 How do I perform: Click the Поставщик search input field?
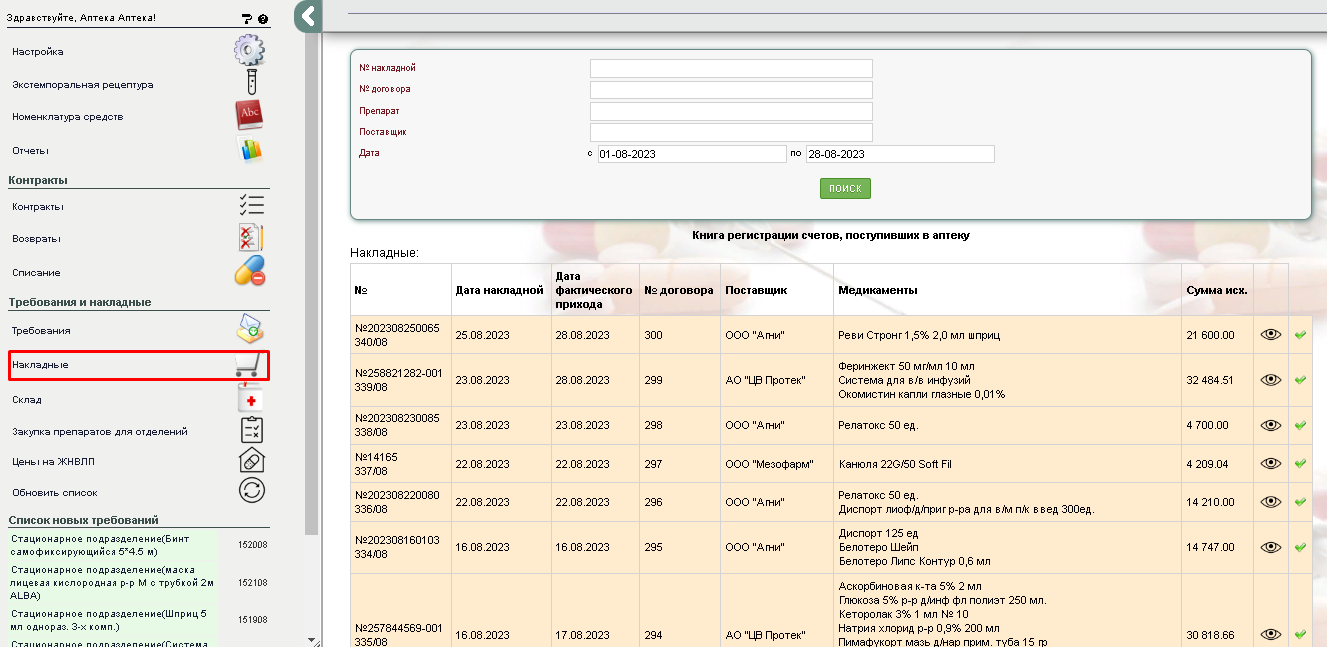731,132
